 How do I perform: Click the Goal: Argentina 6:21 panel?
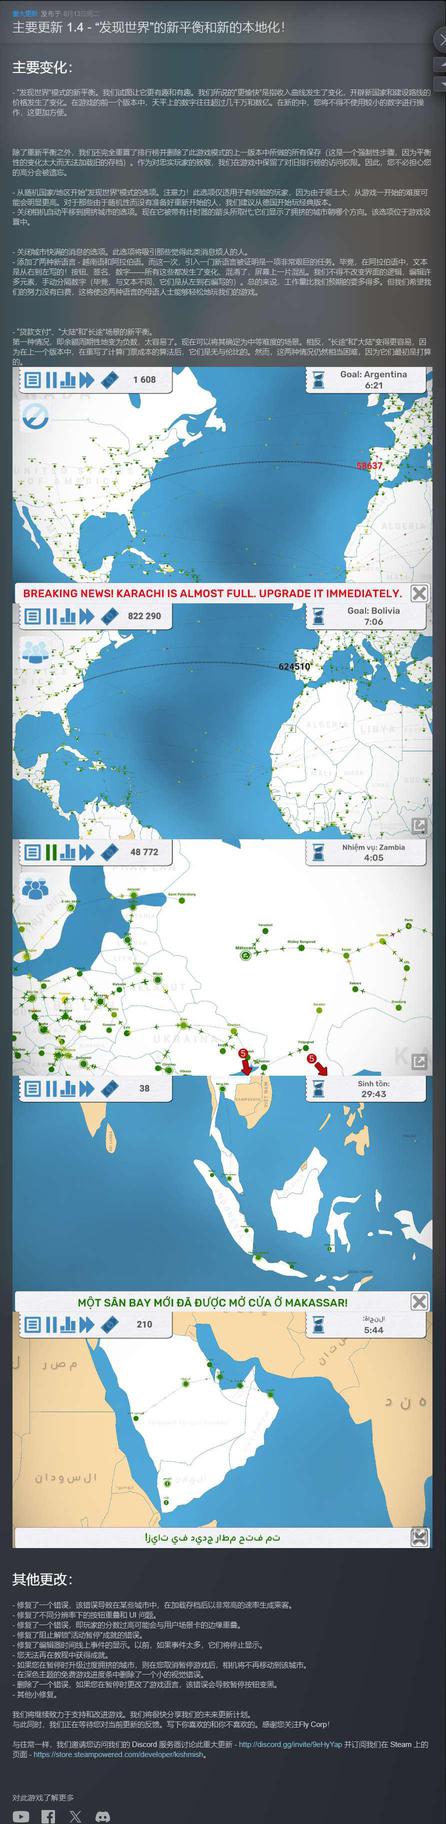click(x=366, y=379)
